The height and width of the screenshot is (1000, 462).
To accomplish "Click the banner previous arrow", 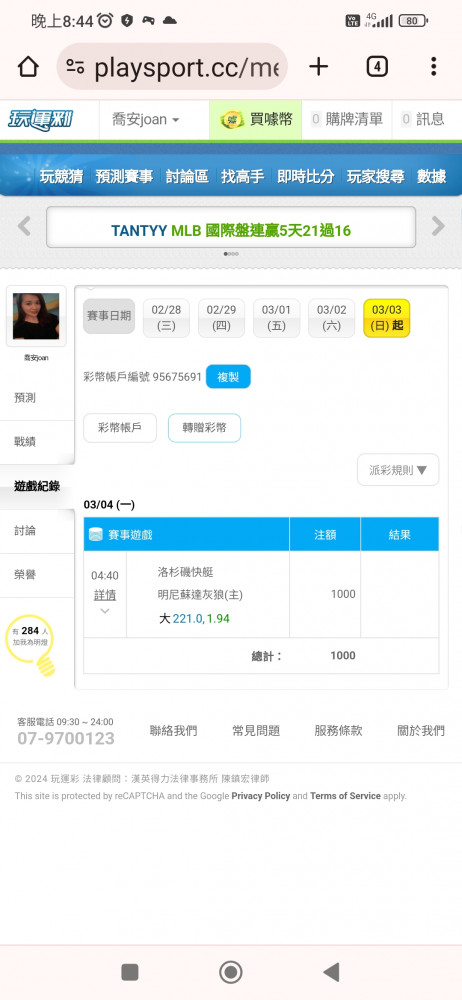I will pos(24,226).
